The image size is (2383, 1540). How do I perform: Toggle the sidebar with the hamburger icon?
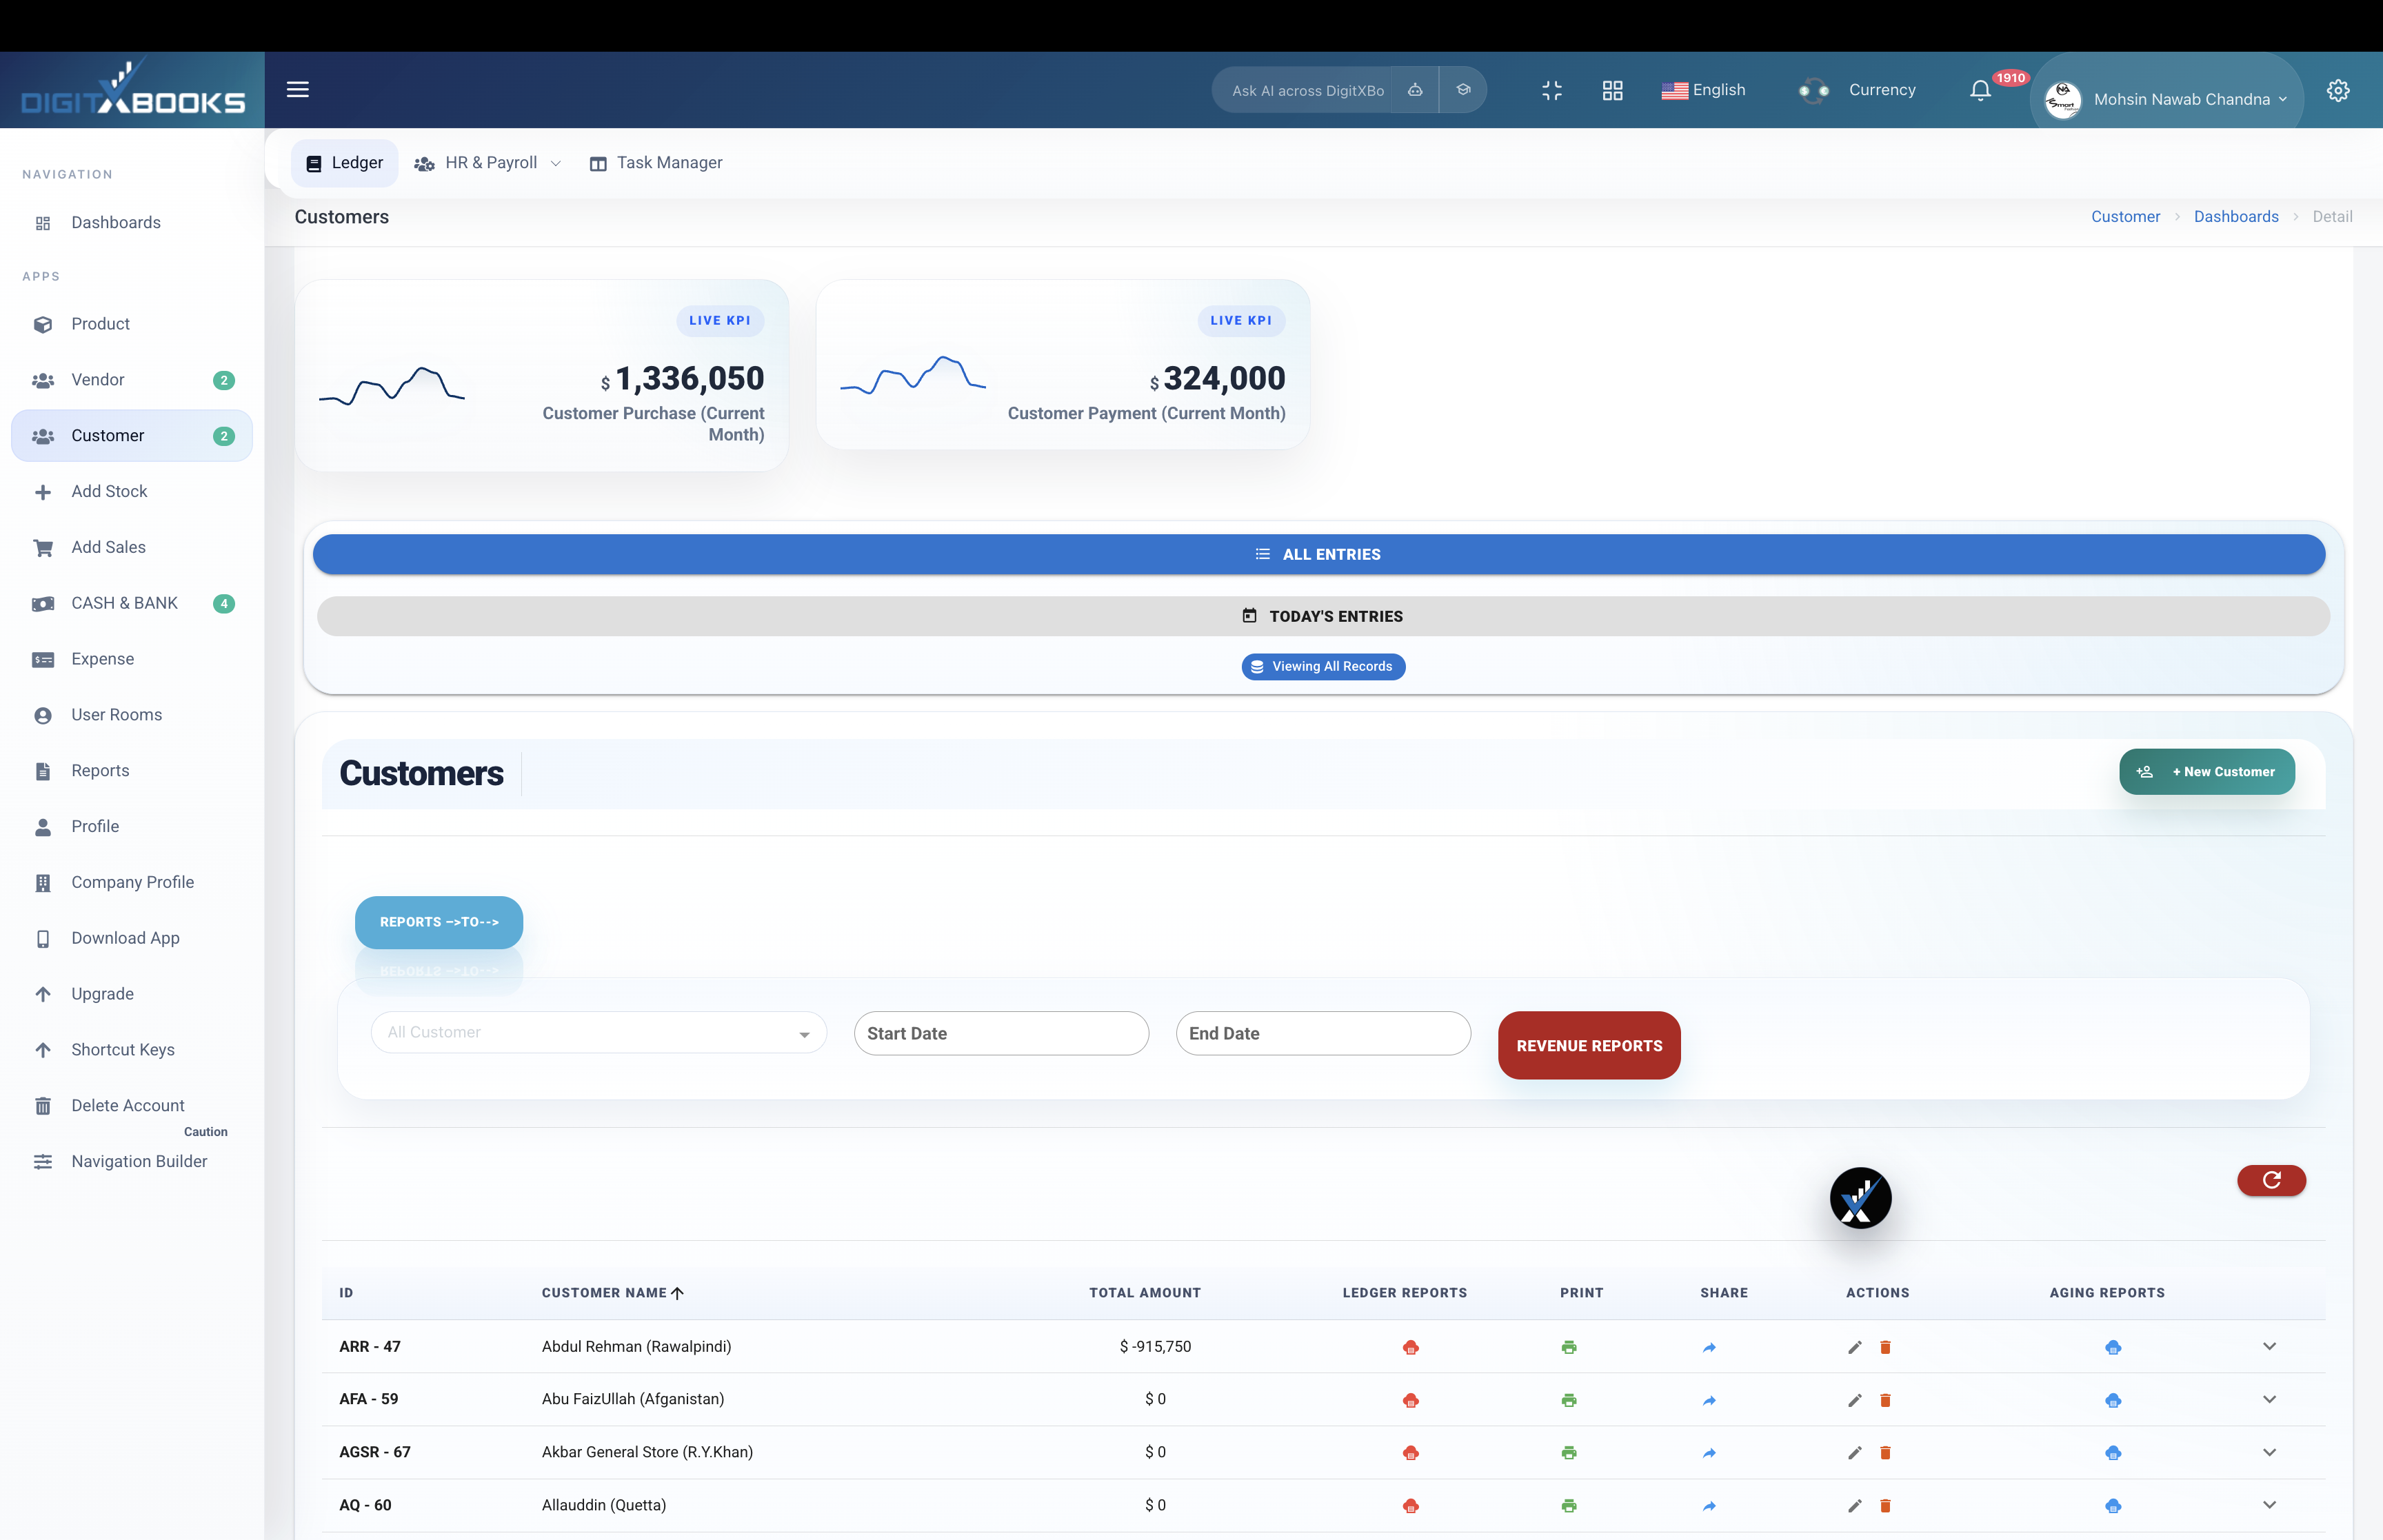click(297, 89)
